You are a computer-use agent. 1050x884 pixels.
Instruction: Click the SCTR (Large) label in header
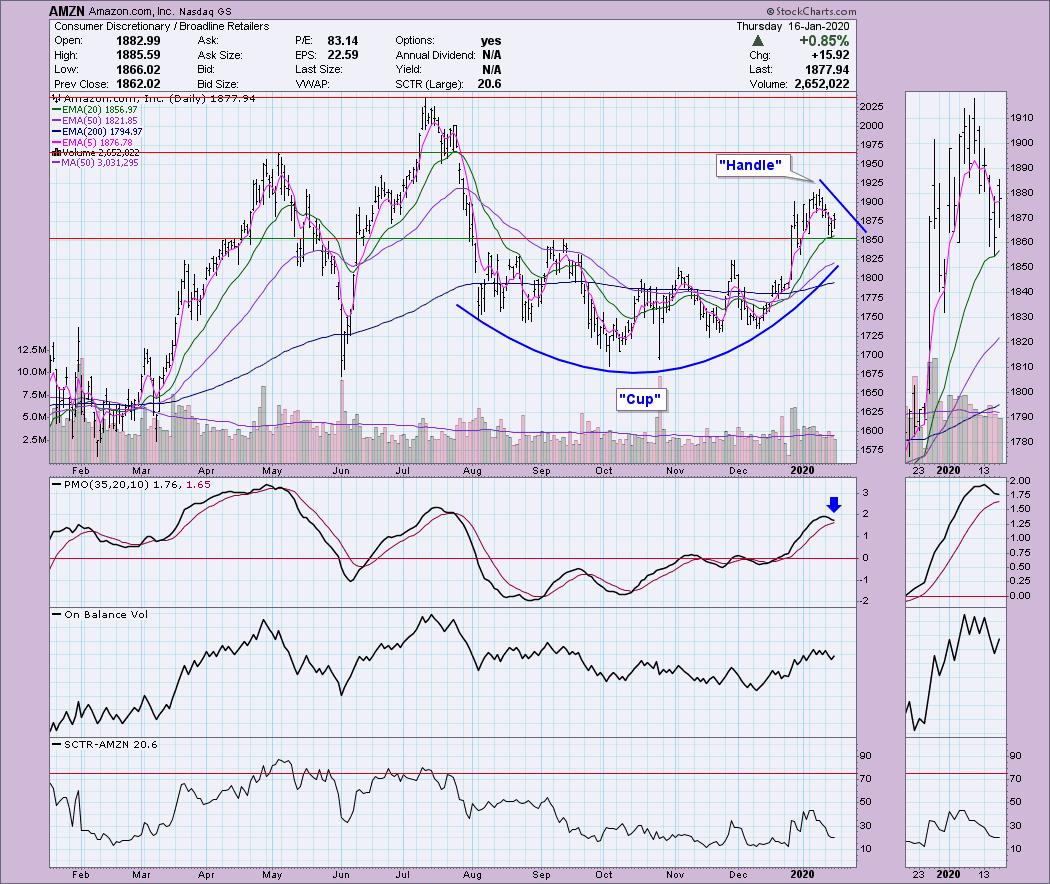[x=429, y=84]
